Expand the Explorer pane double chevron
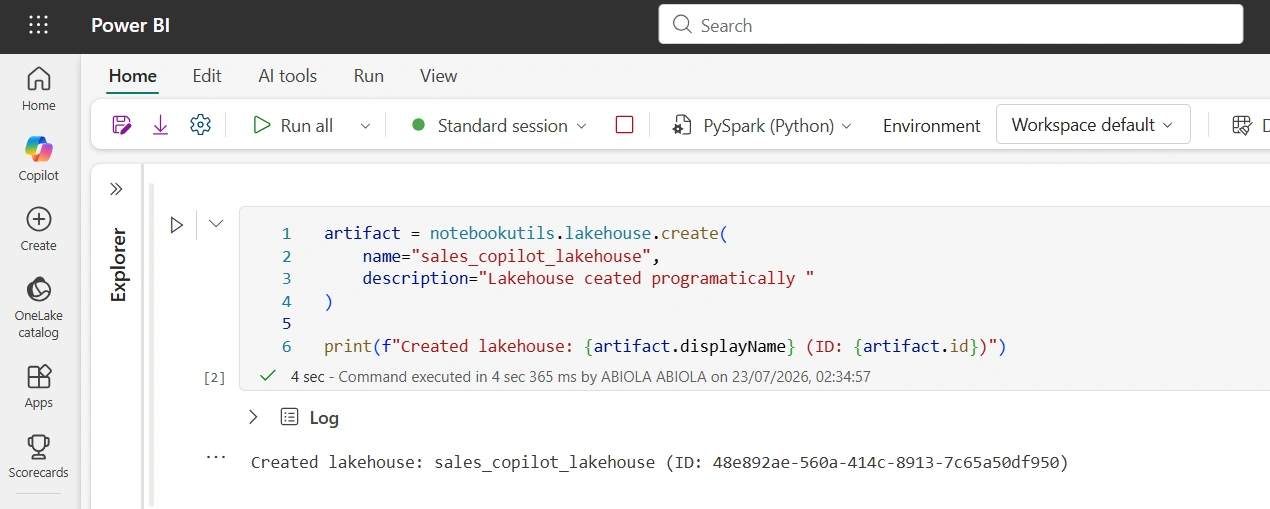 [x=116, y=189]
